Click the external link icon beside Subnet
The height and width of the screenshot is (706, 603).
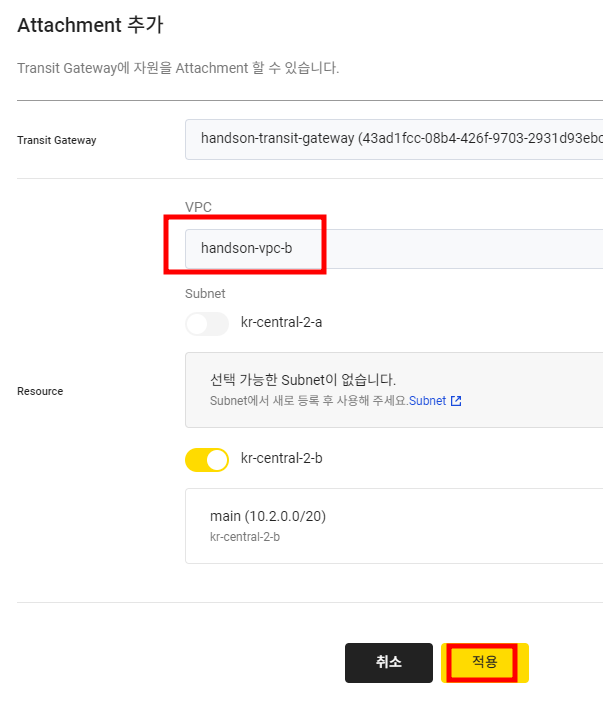(456, 401)
